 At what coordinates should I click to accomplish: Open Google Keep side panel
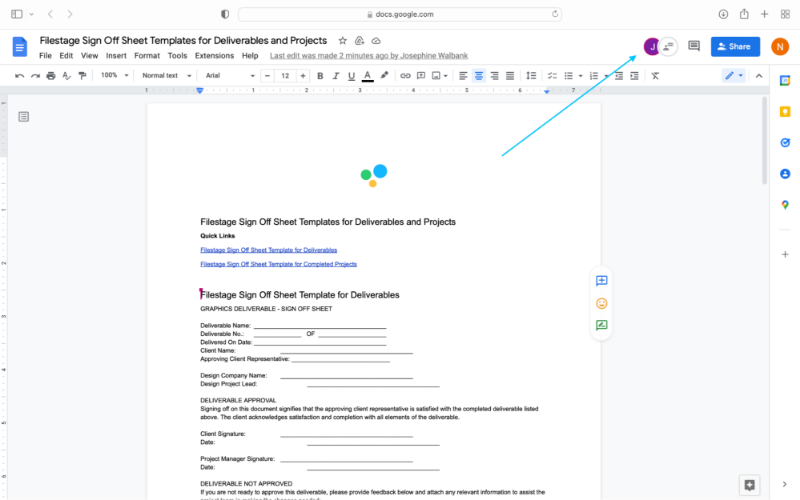pyautogui.click(x=785, y=112)
